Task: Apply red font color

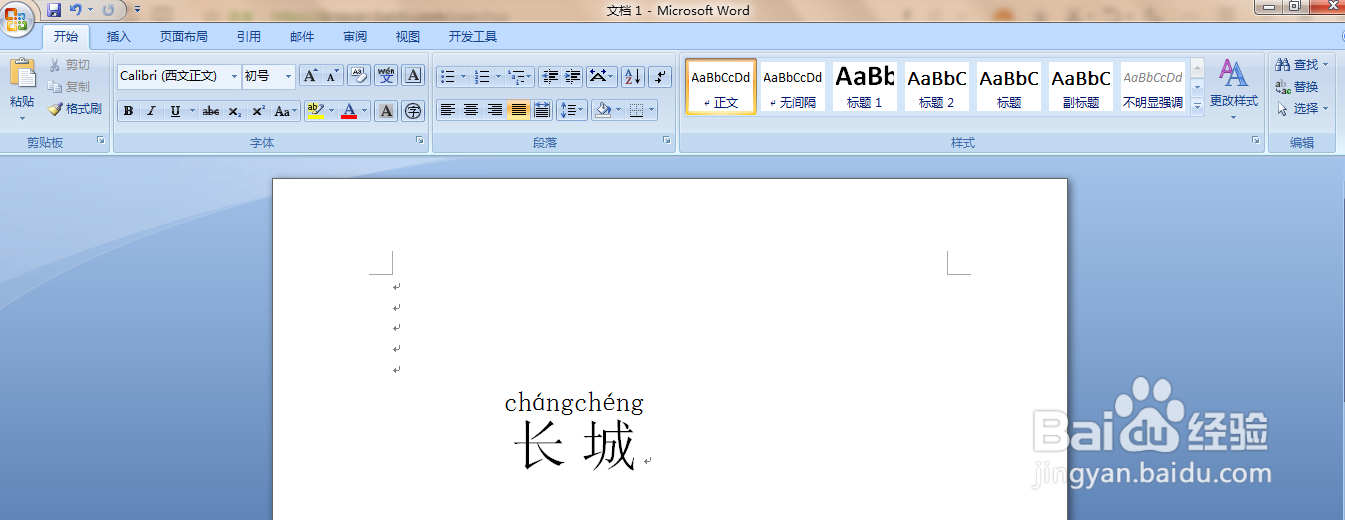Action: (x=349, y=111)
